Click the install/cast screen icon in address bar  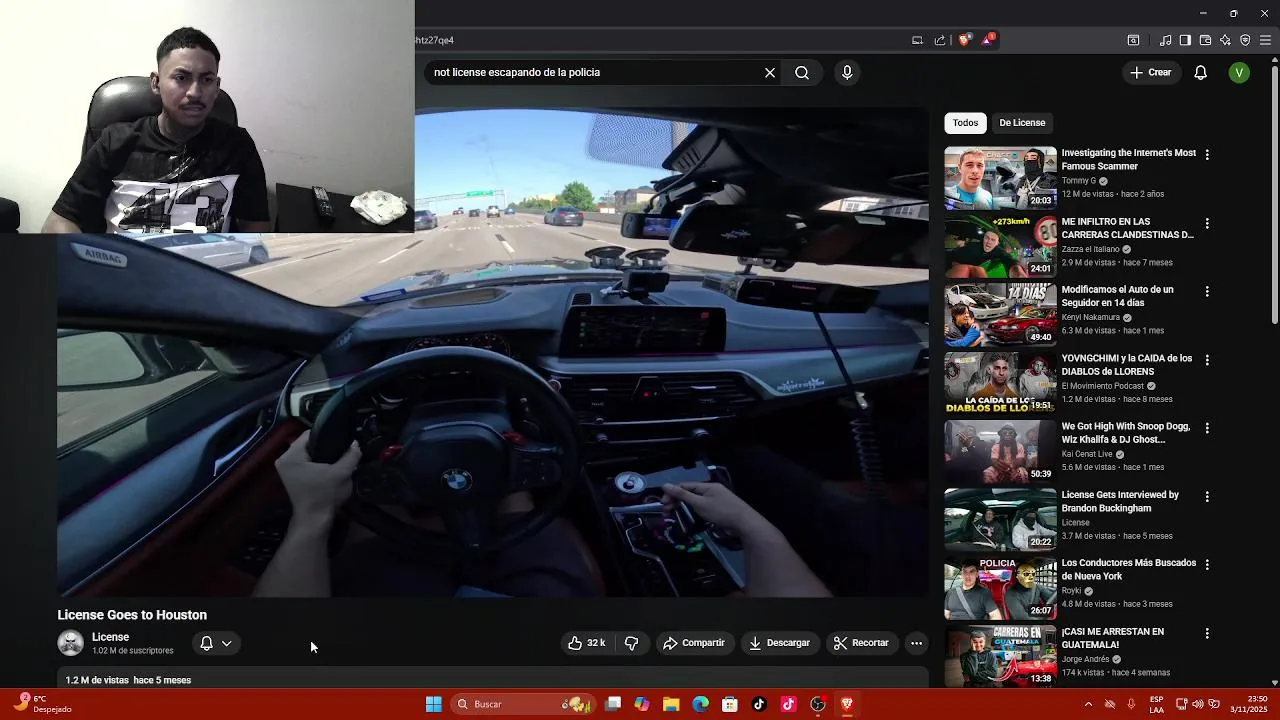[x=917, y=40]
